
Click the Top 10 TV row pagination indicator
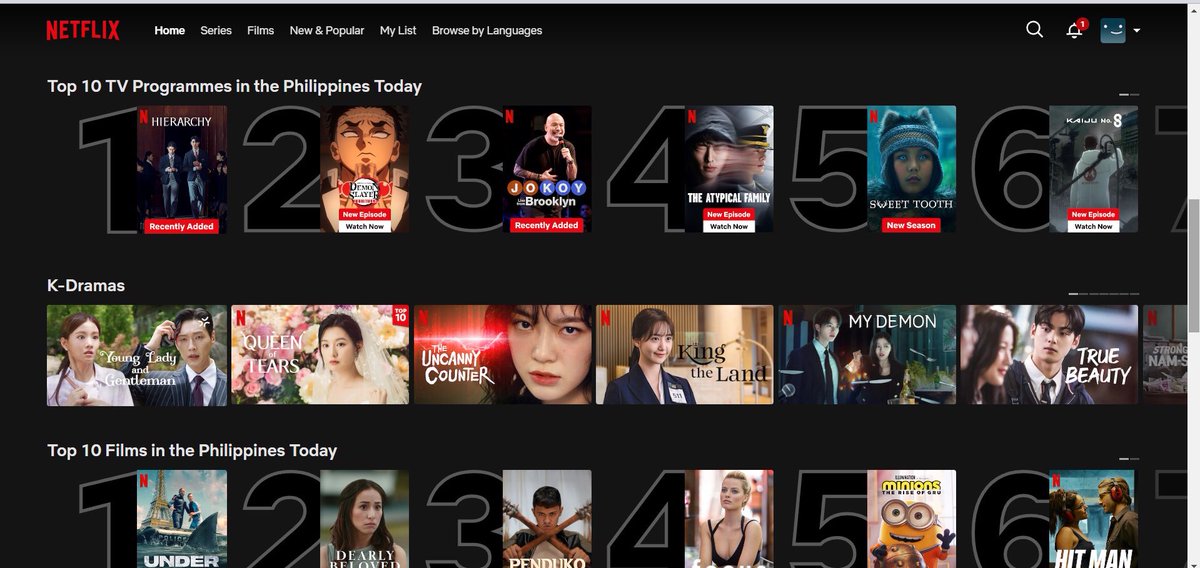tap(1129, 94)
